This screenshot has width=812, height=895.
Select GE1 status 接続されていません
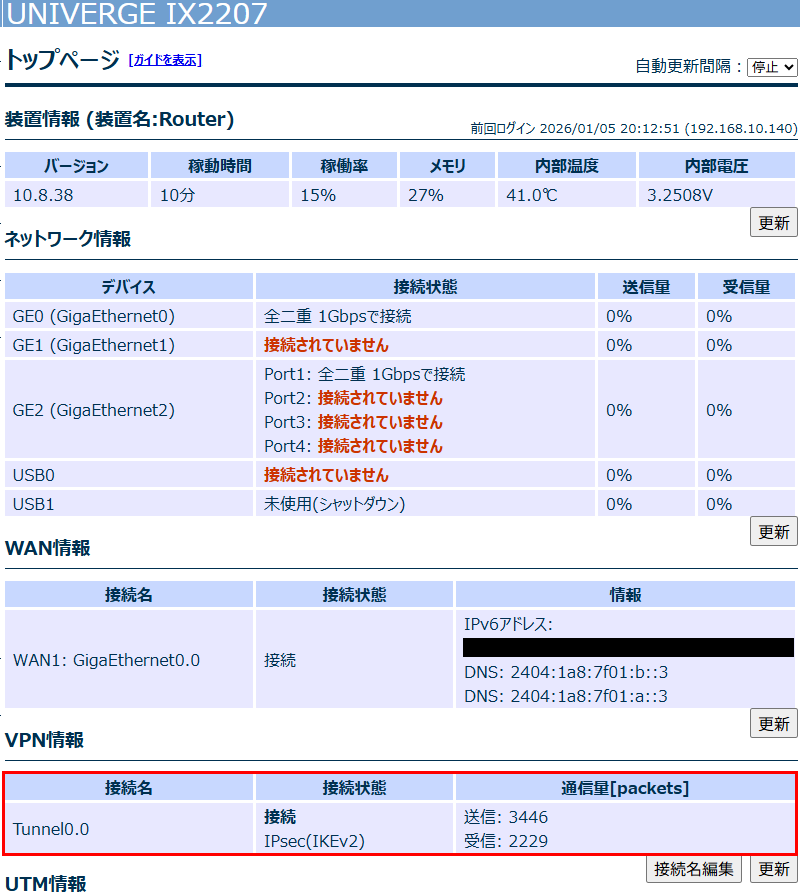click(326, 345)
